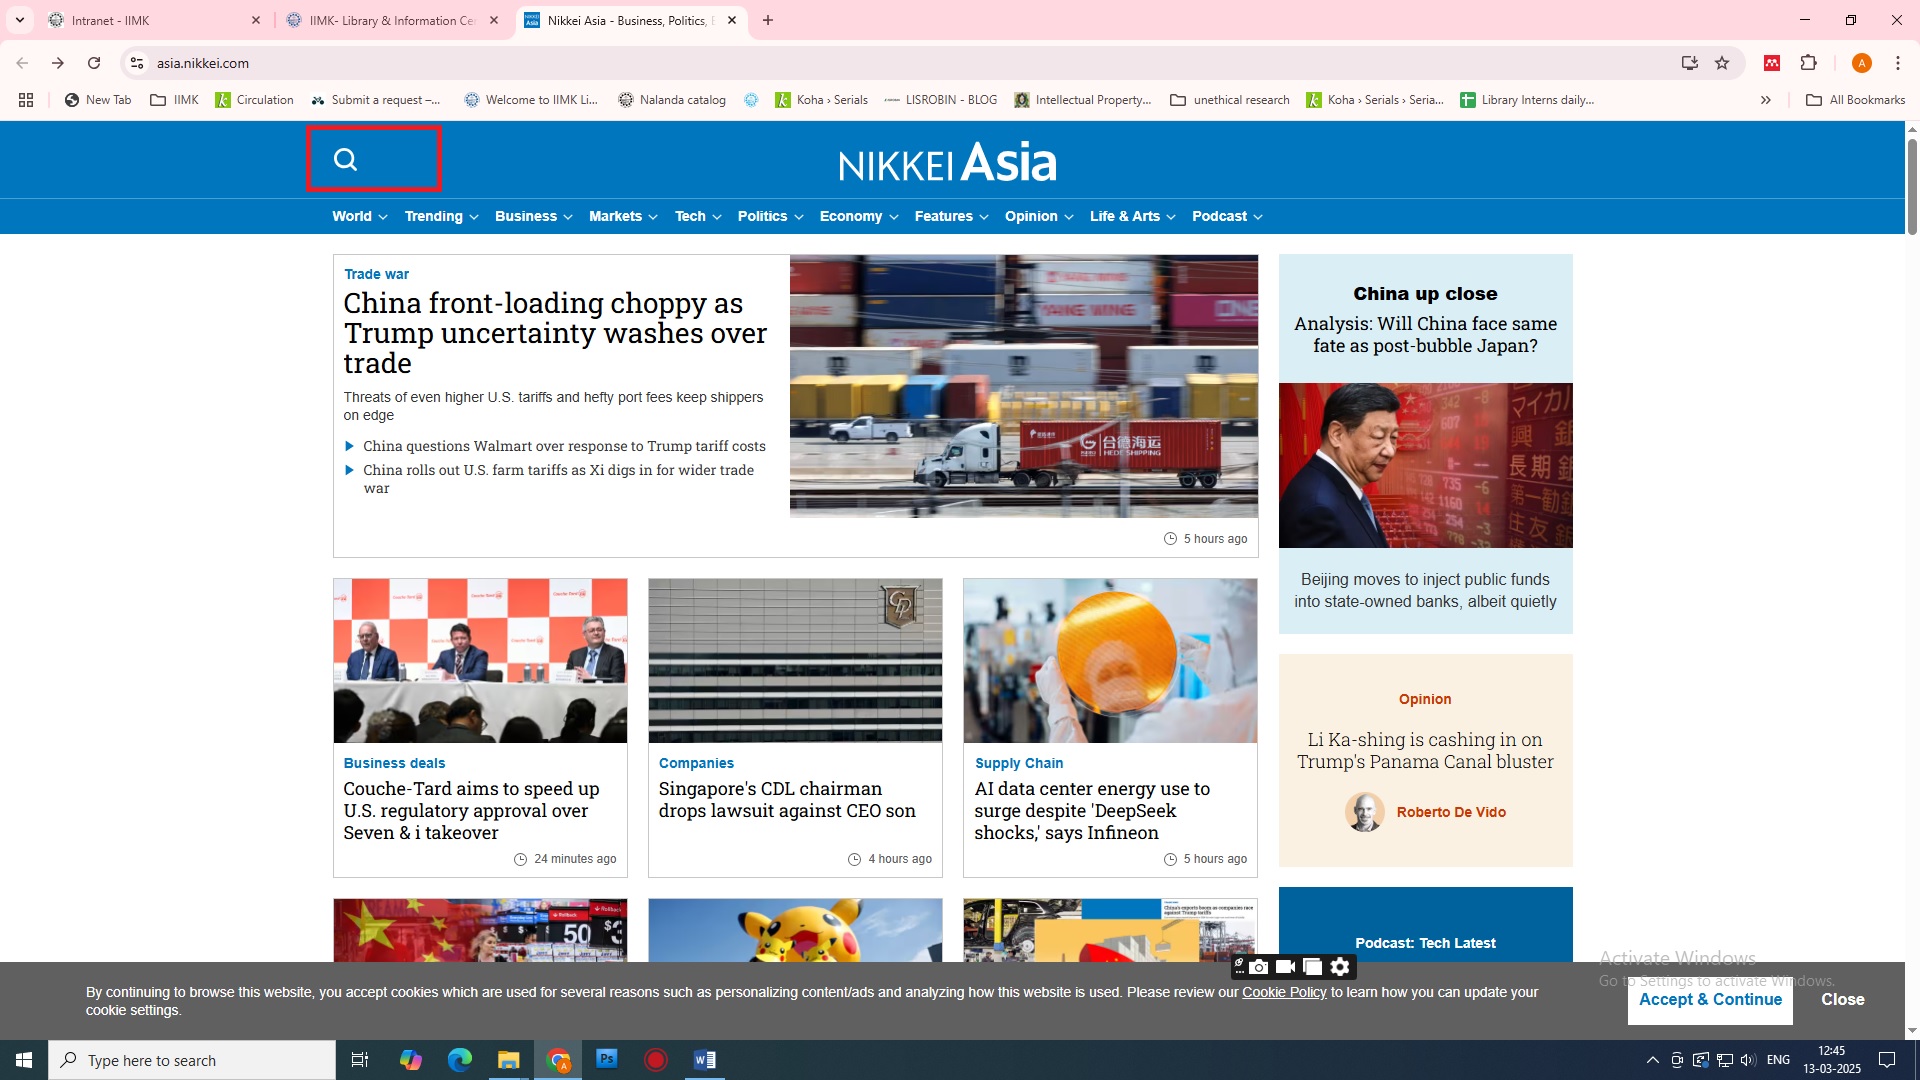1920x1080 pixels.
Task: Open Couche-Tard press conference article thumbnail
Action: click(480, 660)
